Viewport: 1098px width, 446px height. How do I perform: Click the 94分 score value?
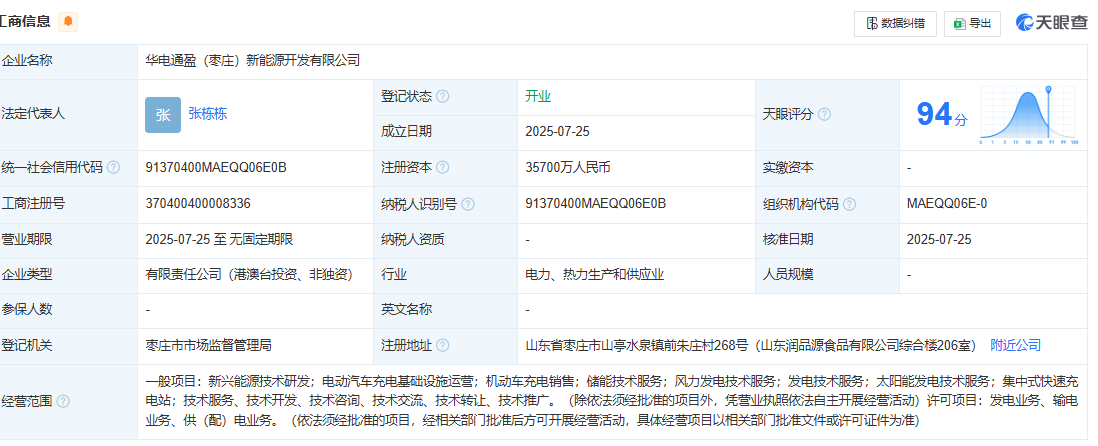click(942, 115)
